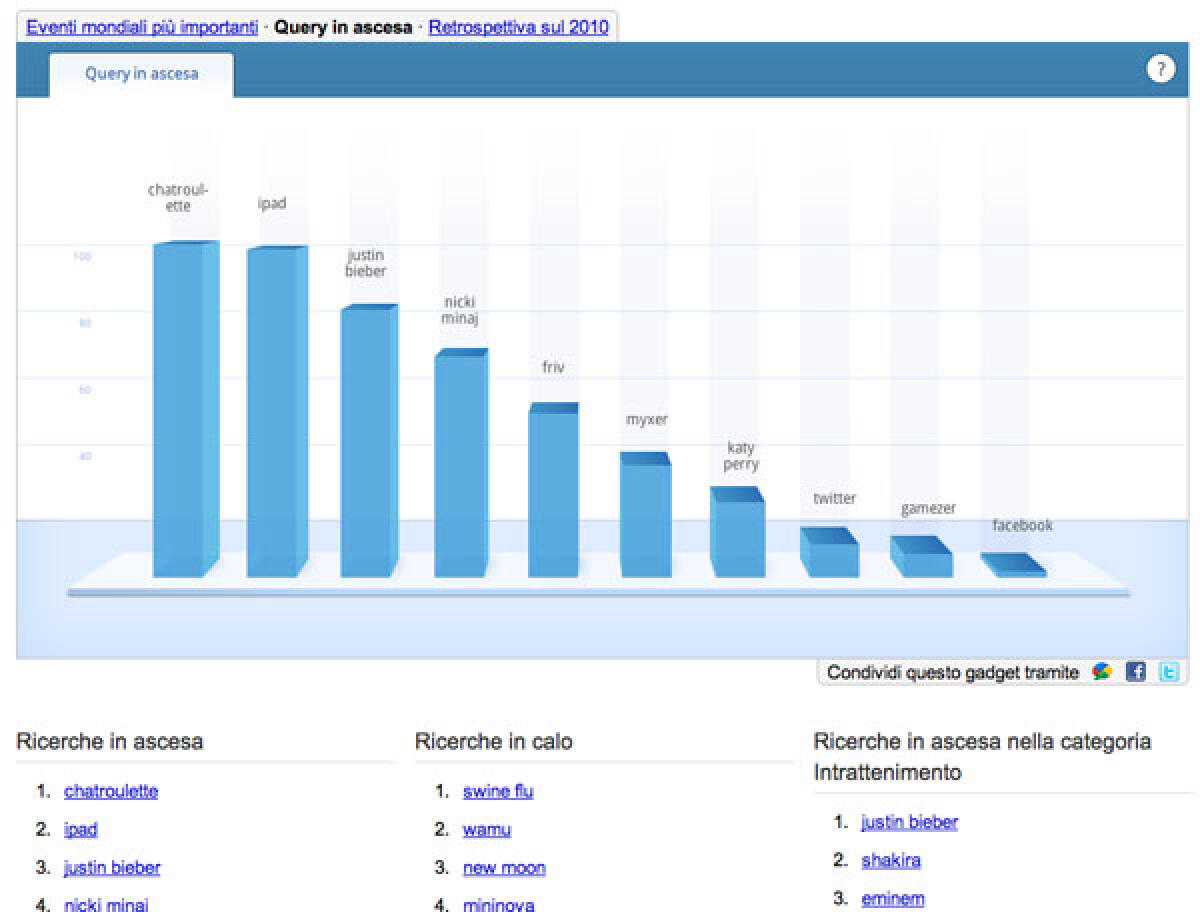Click the nicki minaj bar in chart

(x=461, y=463)
